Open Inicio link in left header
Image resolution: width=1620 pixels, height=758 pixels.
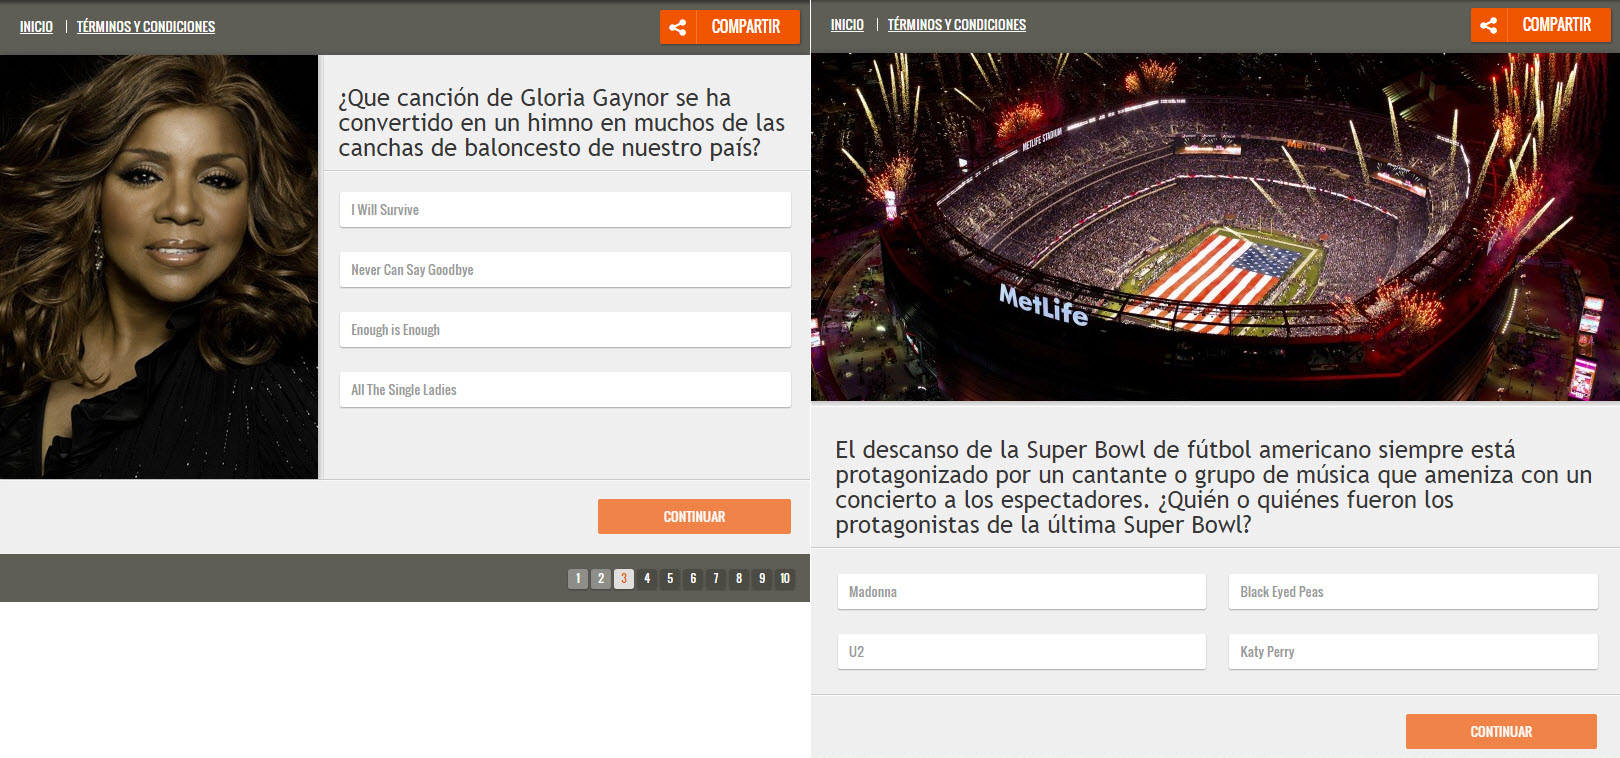[36, 27]
